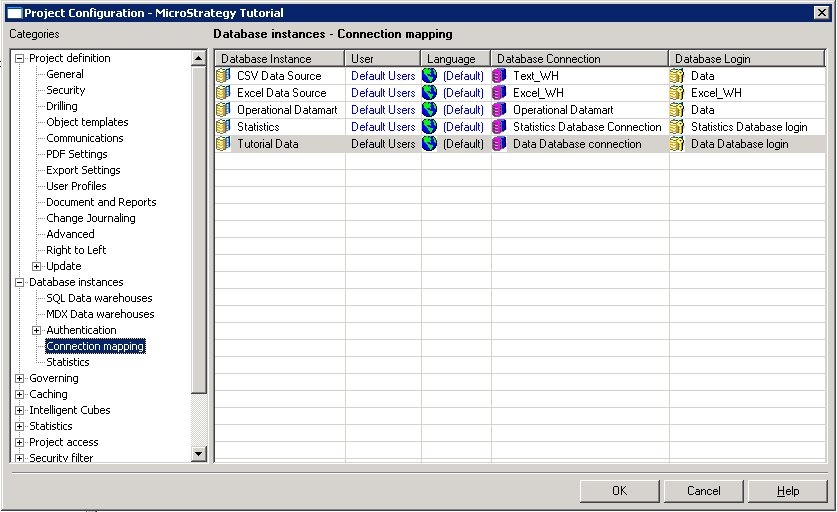837x512 pixels.
Task: Click the globe icon in Excel Data Source row
Action: pyautogui.click(x=429, y=93)
